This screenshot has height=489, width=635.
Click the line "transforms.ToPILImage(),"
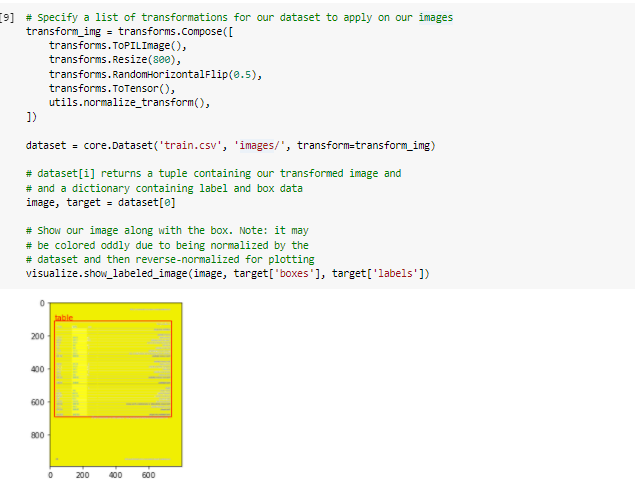118,46
